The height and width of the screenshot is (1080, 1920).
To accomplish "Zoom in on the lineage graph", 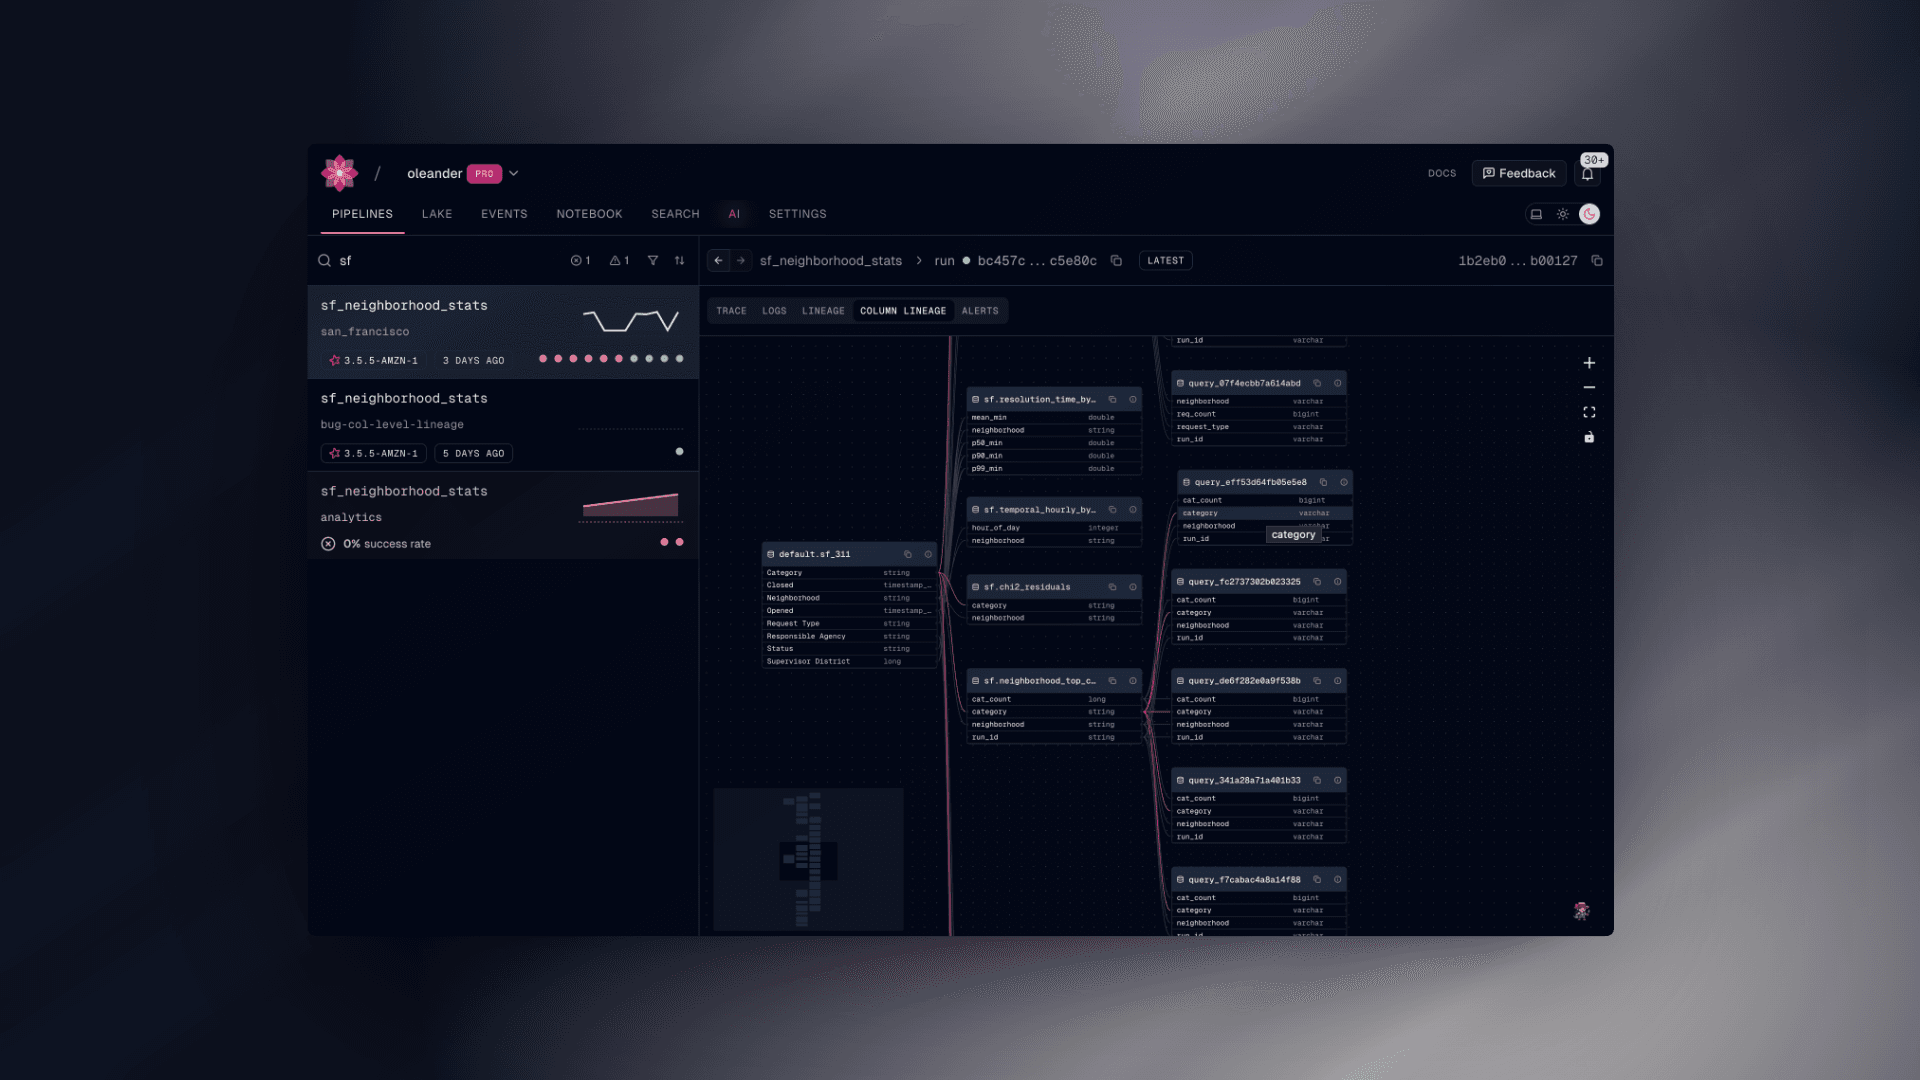I will click(1589, 363).
